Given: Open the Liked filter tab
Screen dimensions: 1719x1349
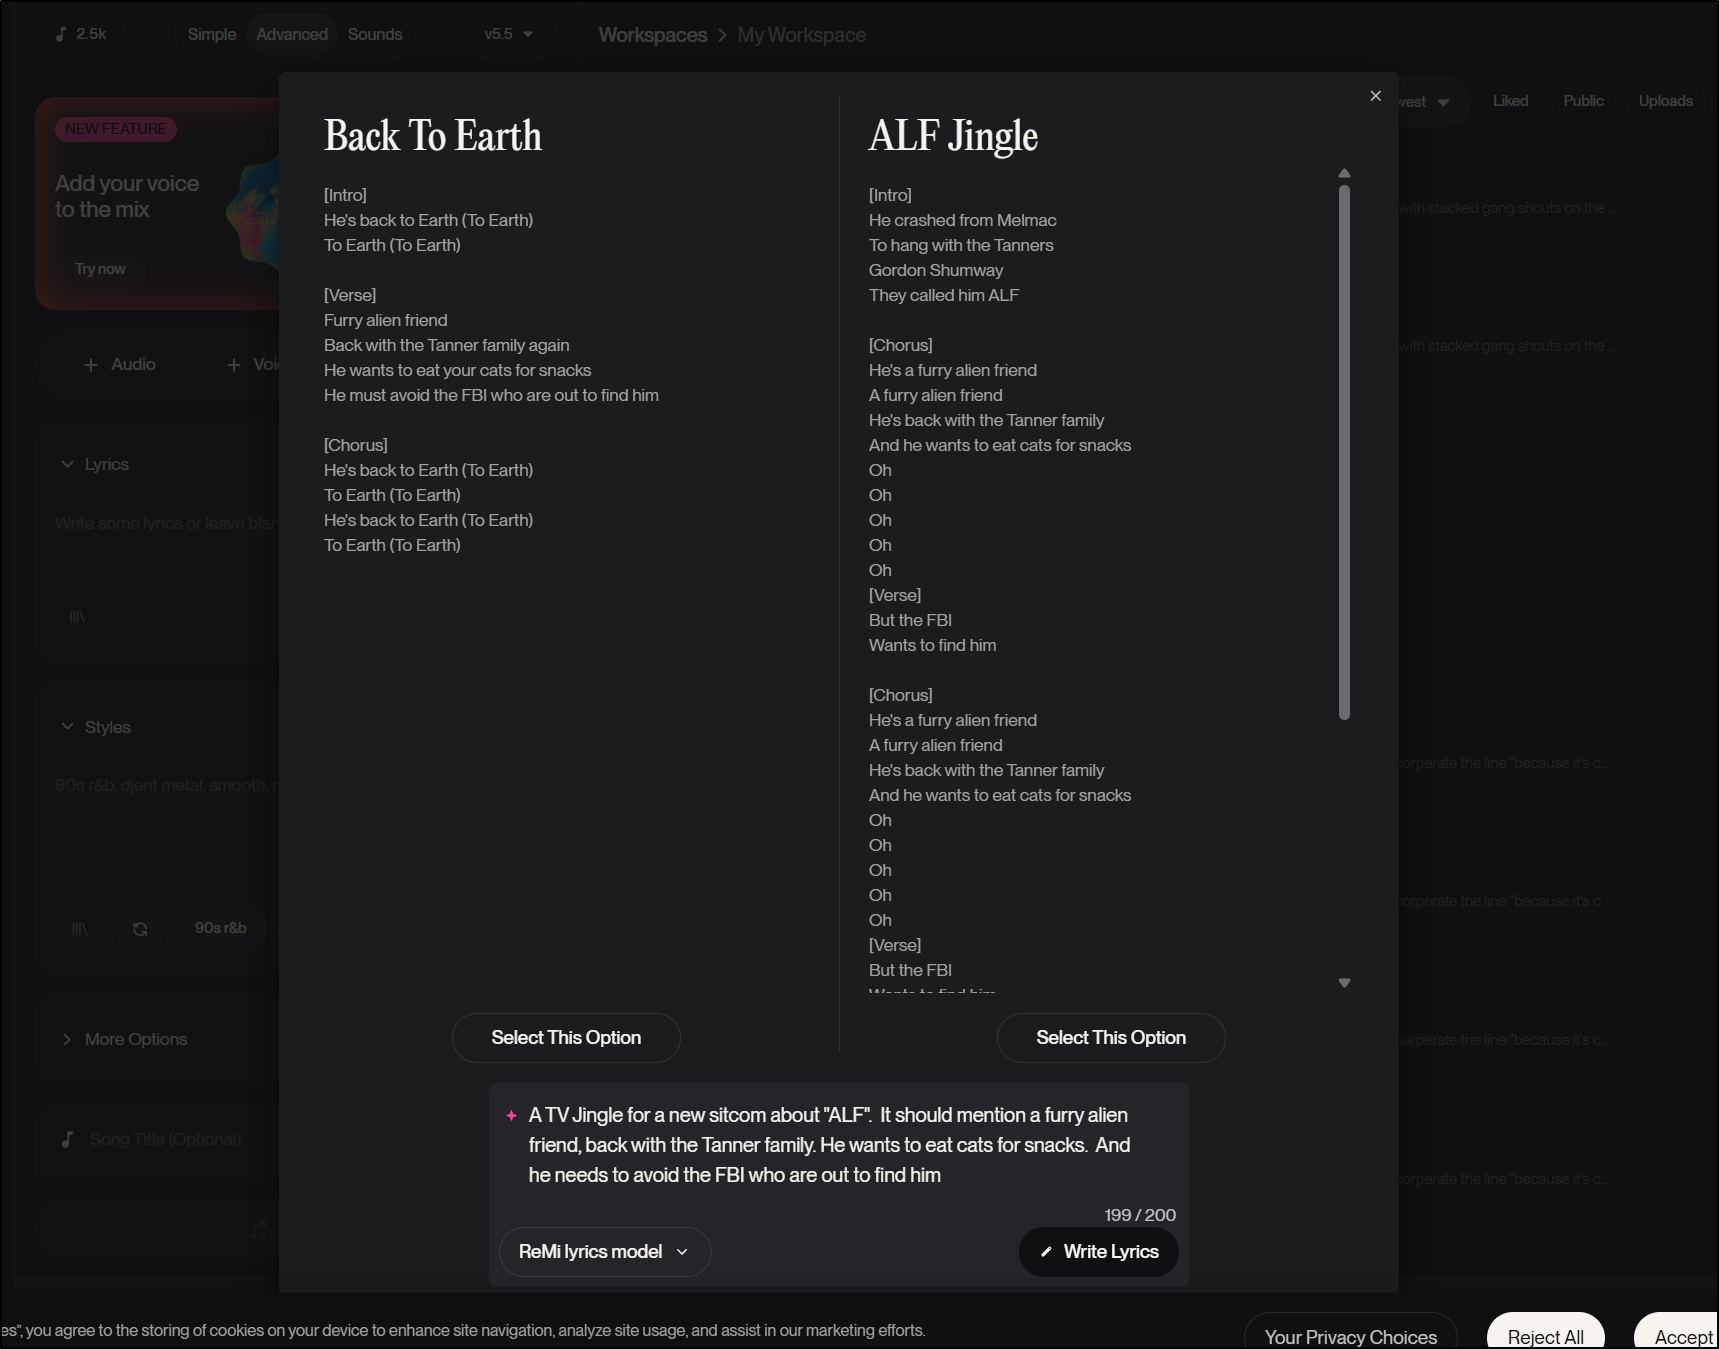Looking at the screenshot, I should (x=1510, y=101).
